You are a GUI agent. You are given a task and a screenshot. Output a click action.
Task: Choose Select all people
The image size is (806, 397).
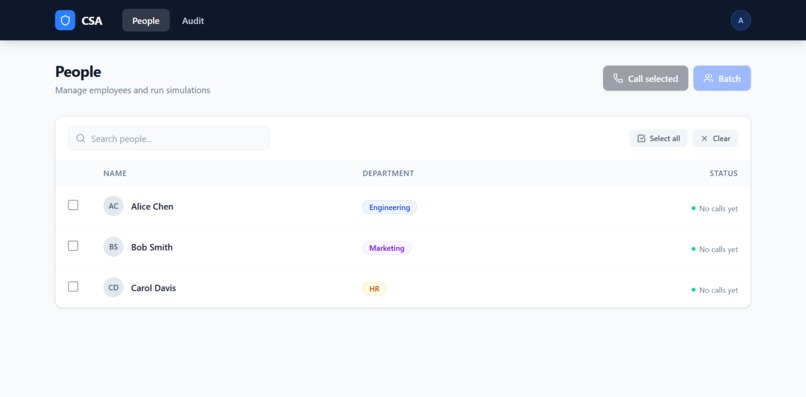coord(658,138)
